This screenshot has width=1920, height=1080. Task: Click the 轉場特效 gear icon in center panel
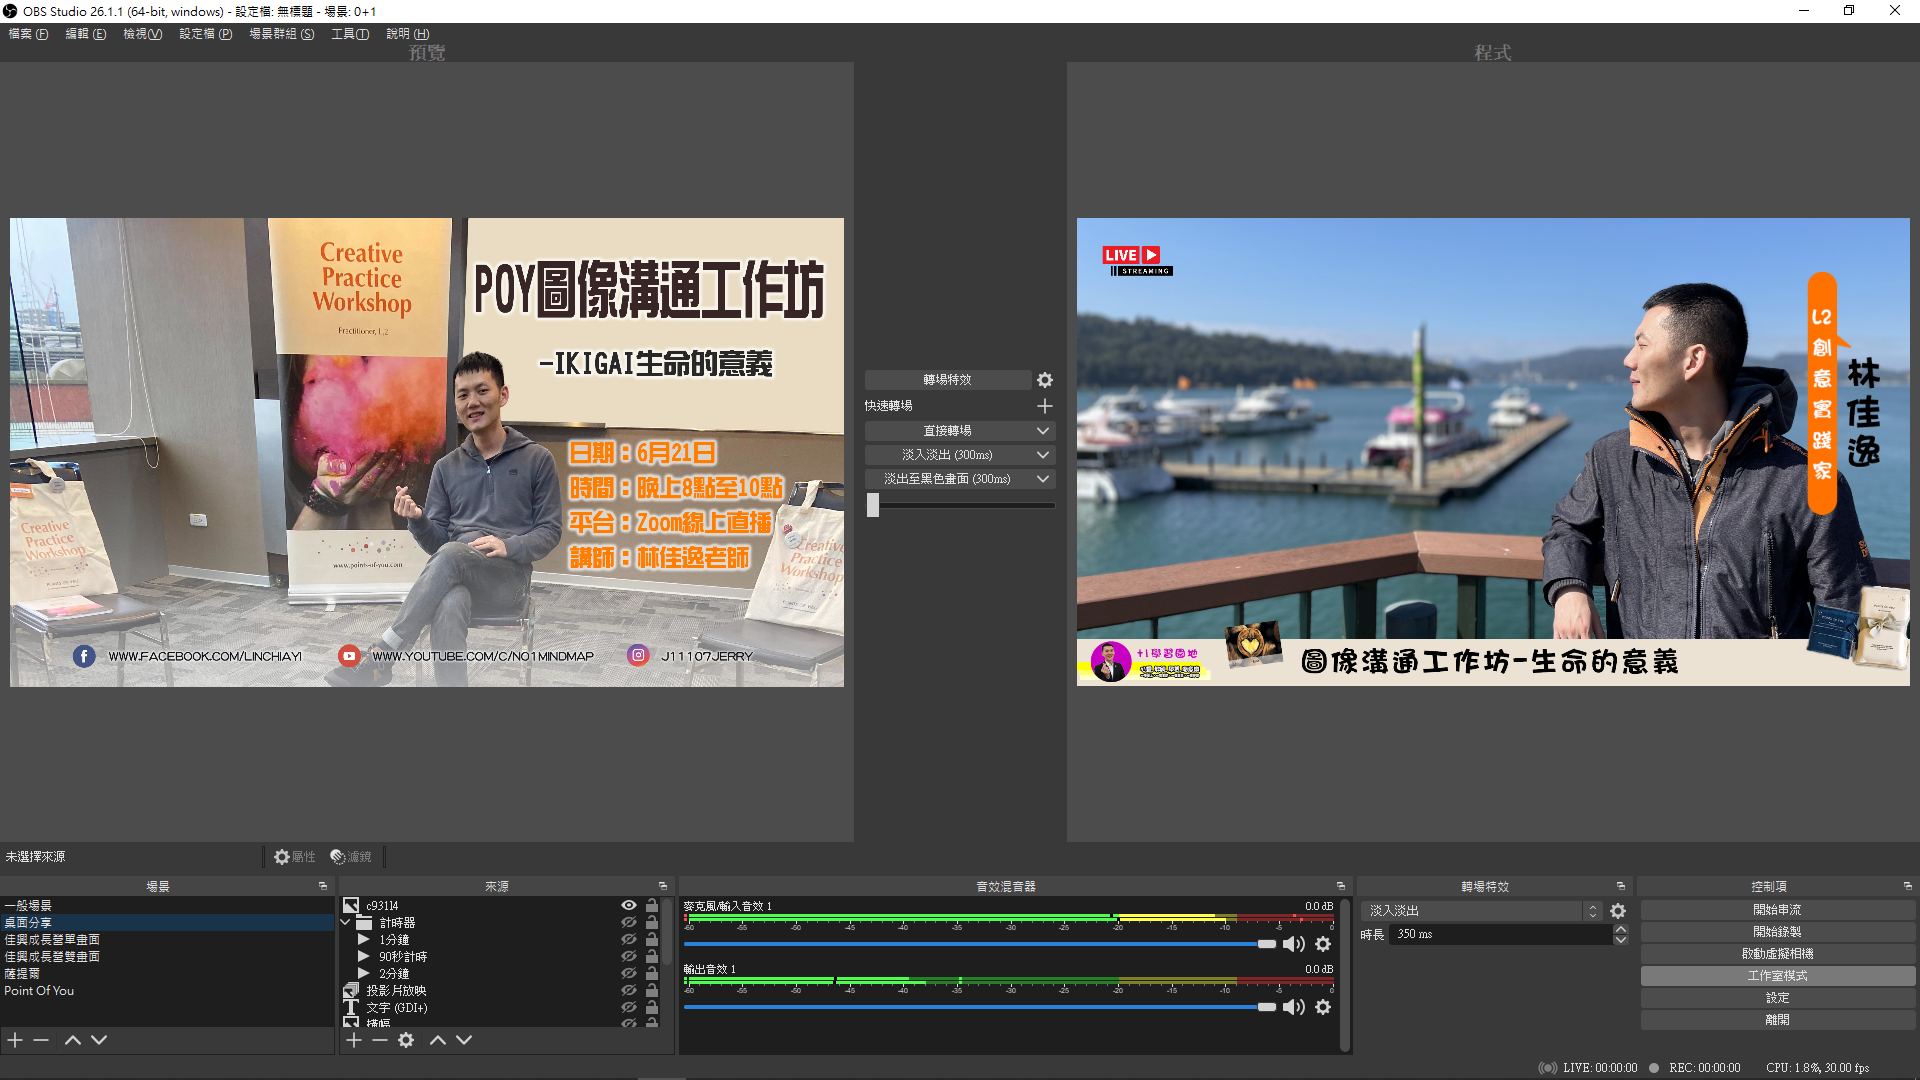coord(1045,380)
